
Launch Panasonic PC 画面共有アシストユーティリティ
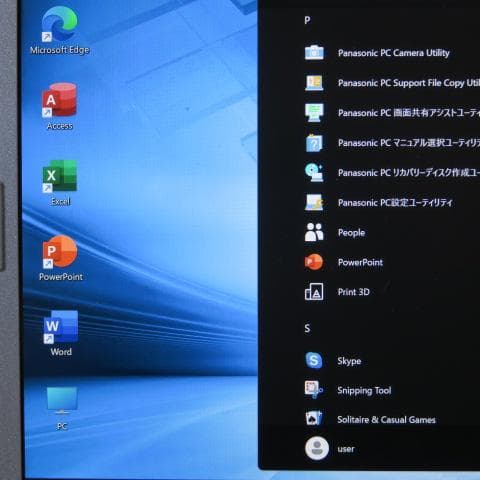pyautogui.click(x=409, y=113)
